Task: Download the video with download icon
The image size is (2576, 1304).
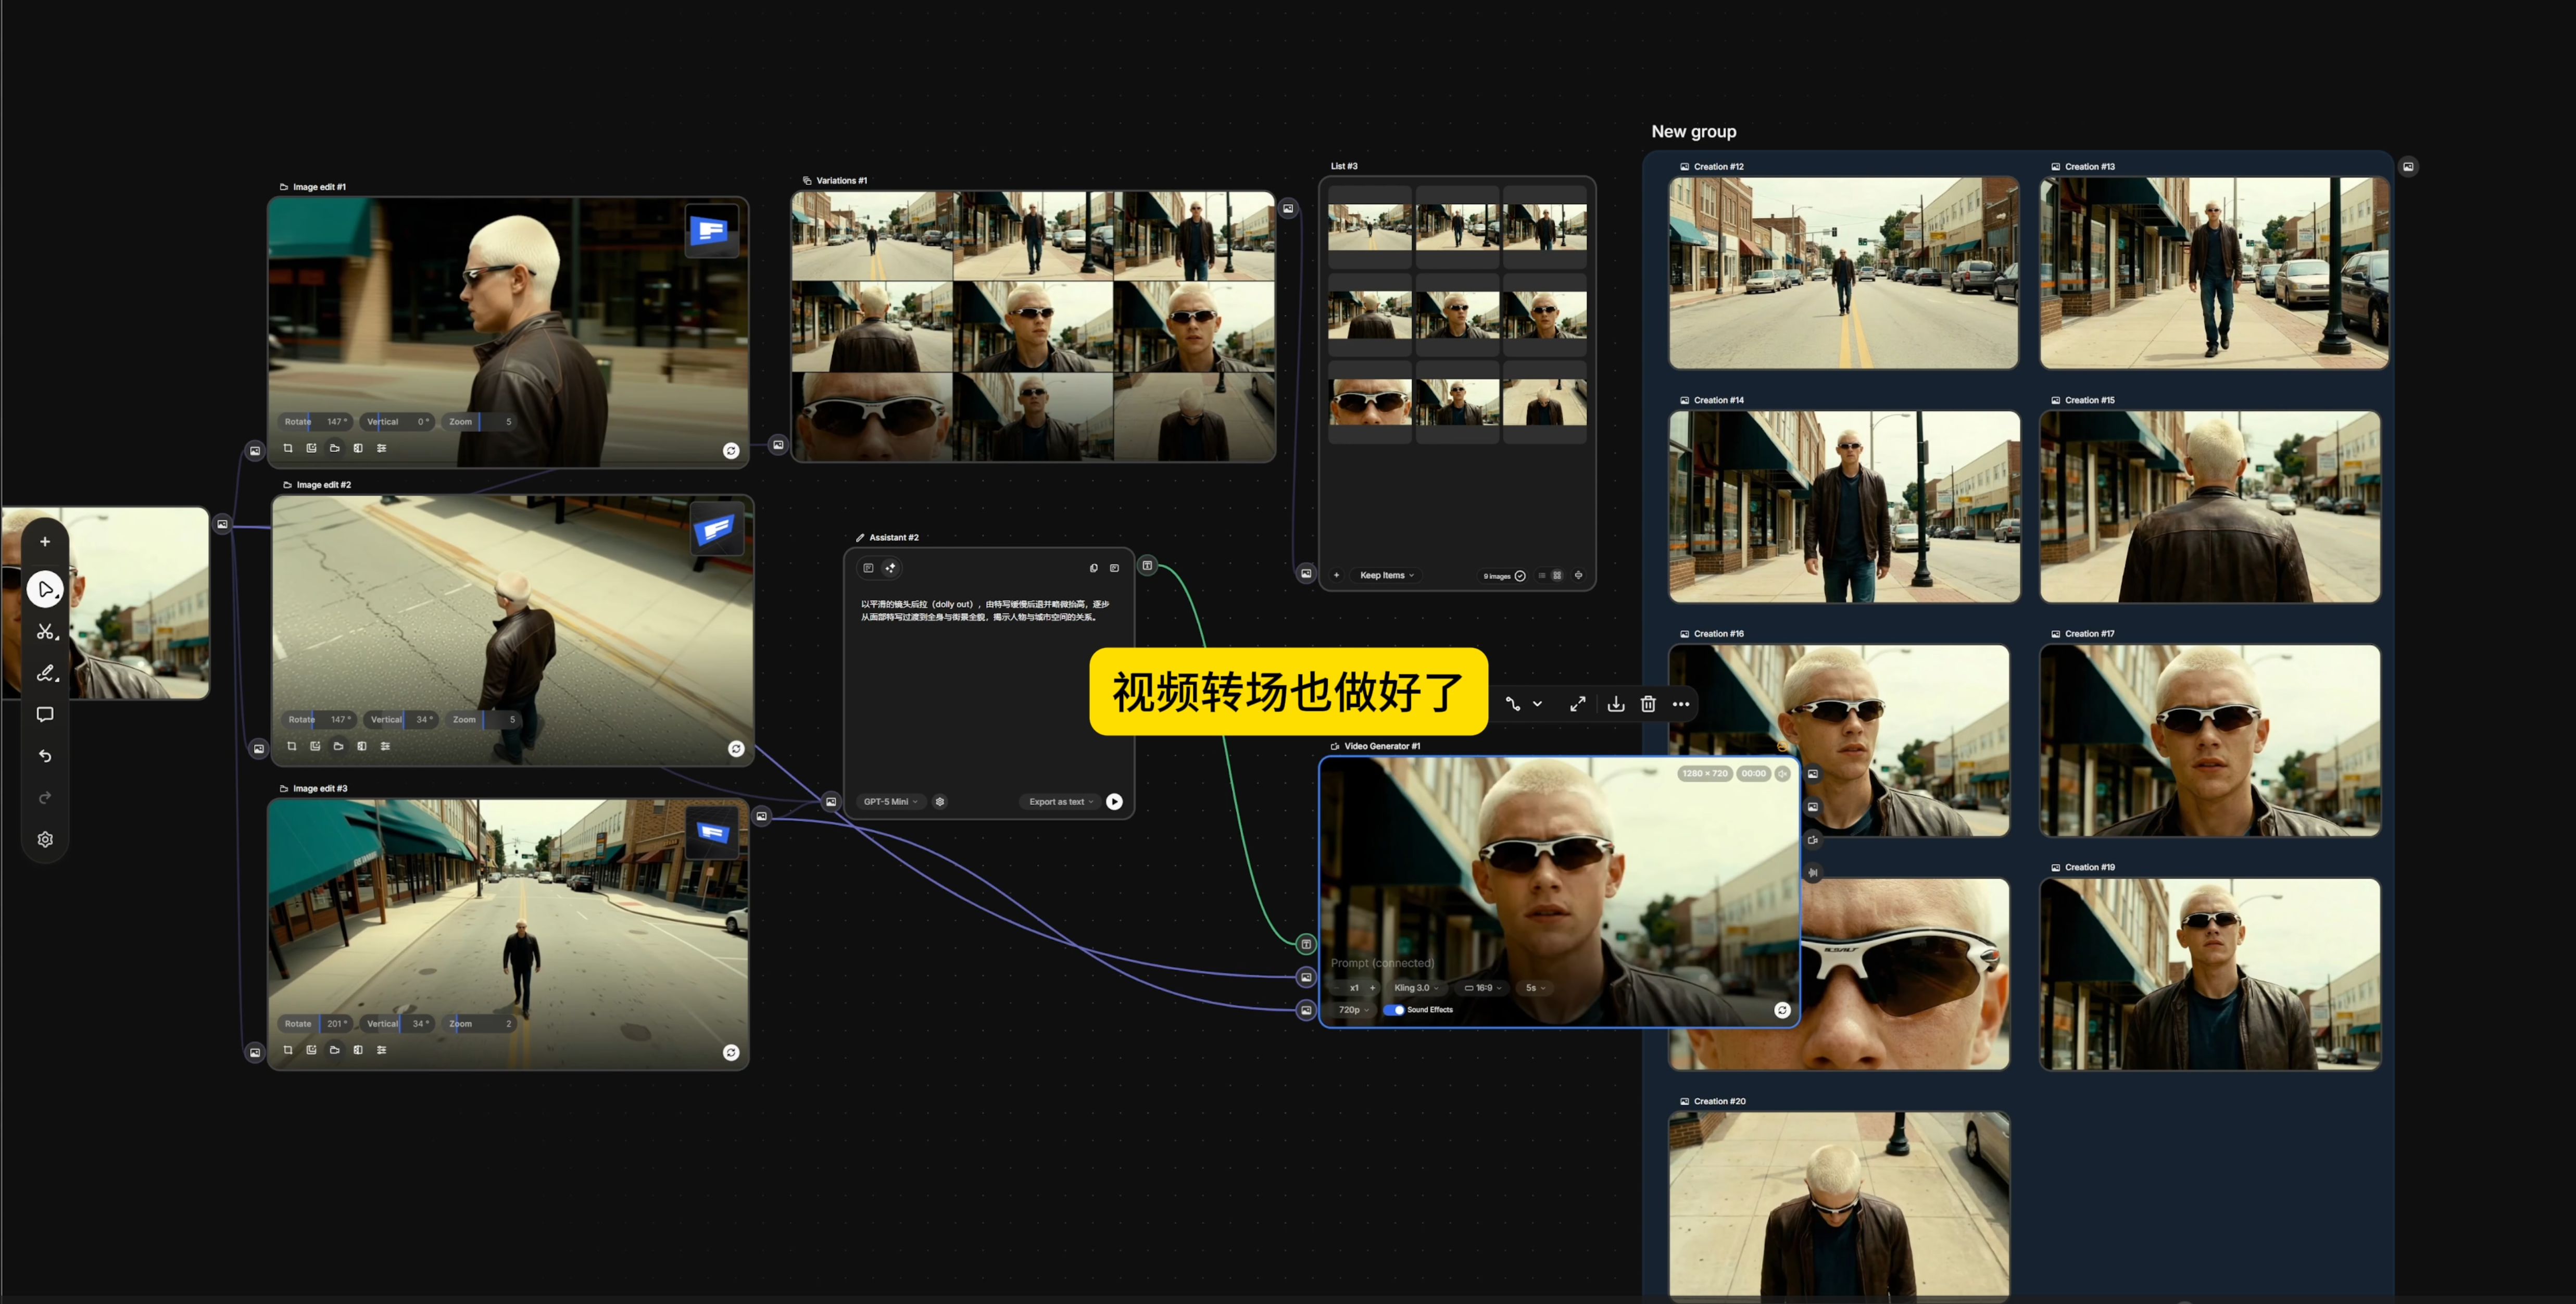Action: coord(1616,704)
